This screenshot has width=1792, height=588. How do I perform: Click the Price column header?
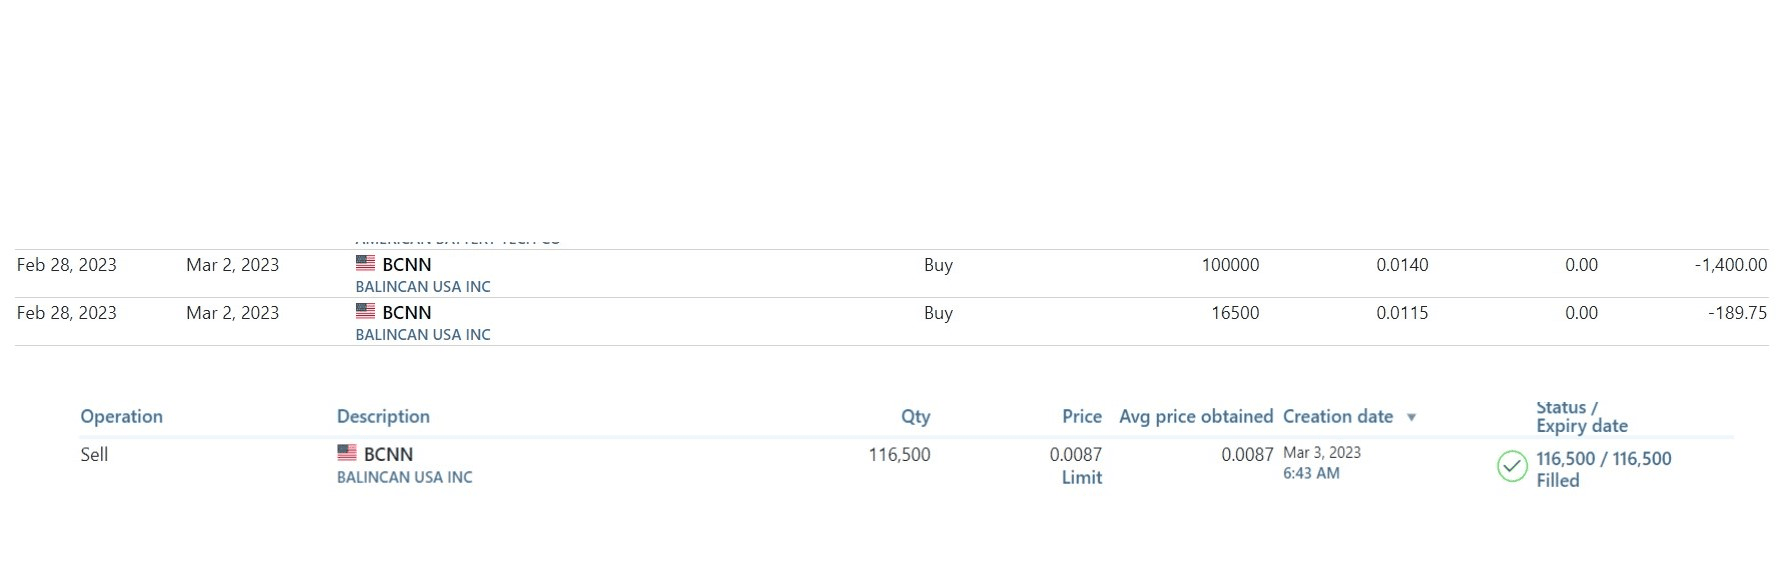(x=1081, y=417)
